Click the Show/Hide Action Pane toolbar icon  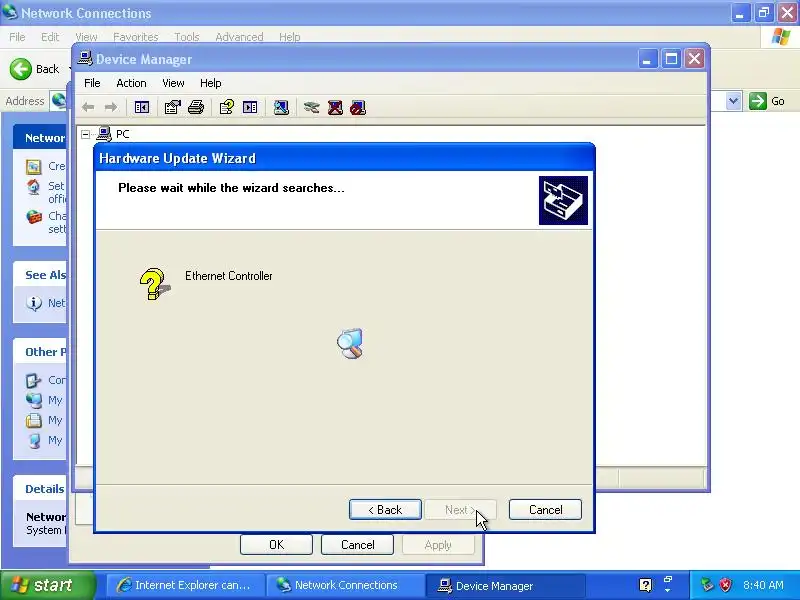(250, 107)
